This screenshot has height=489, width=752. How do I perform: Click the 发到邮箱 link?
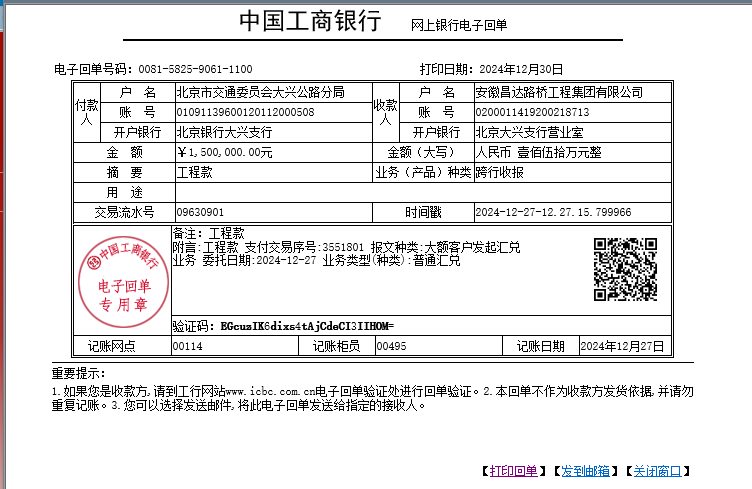pyautogui.click(x=585, y=471)
